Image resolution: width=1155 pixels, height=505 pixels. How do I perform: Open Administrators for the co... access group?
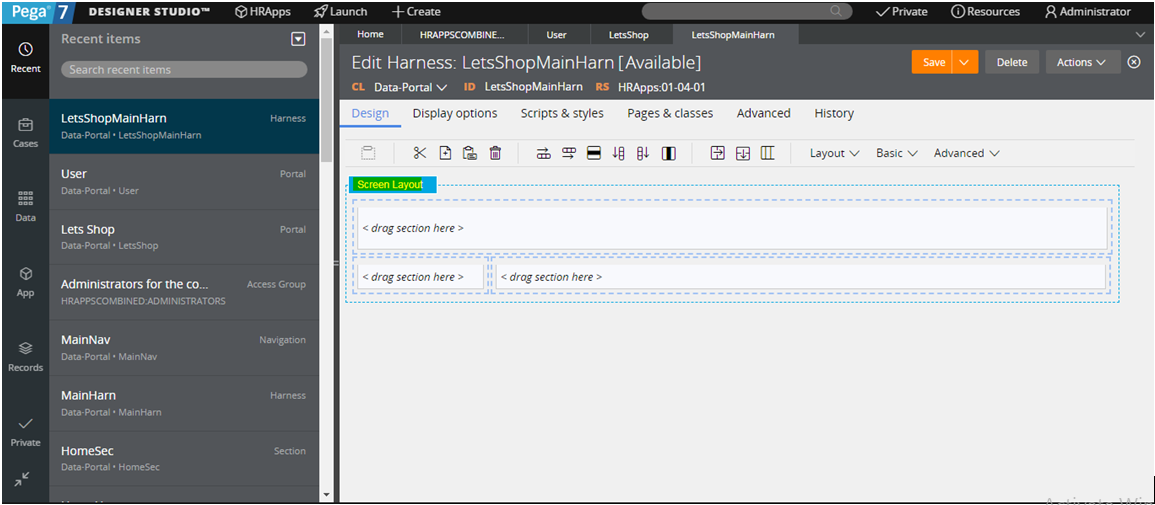(x=184, y=292)
